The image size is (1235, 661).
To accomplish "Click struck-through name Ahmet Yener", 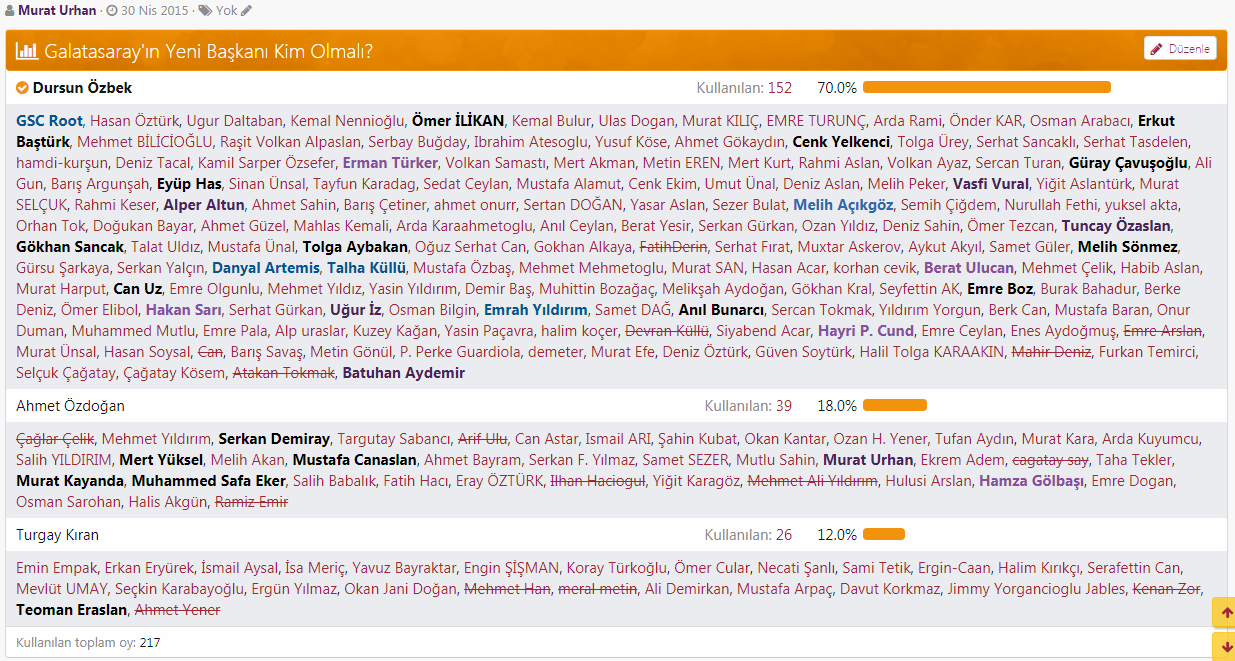I will (177, 610).
